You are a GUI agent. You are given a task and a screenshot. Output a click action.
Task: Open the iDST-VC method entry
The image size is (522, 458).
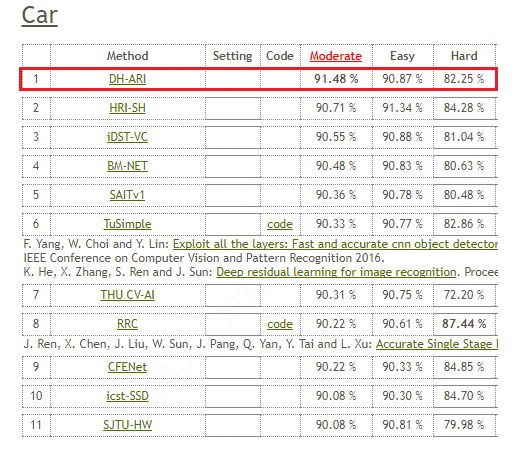point(127,137)
